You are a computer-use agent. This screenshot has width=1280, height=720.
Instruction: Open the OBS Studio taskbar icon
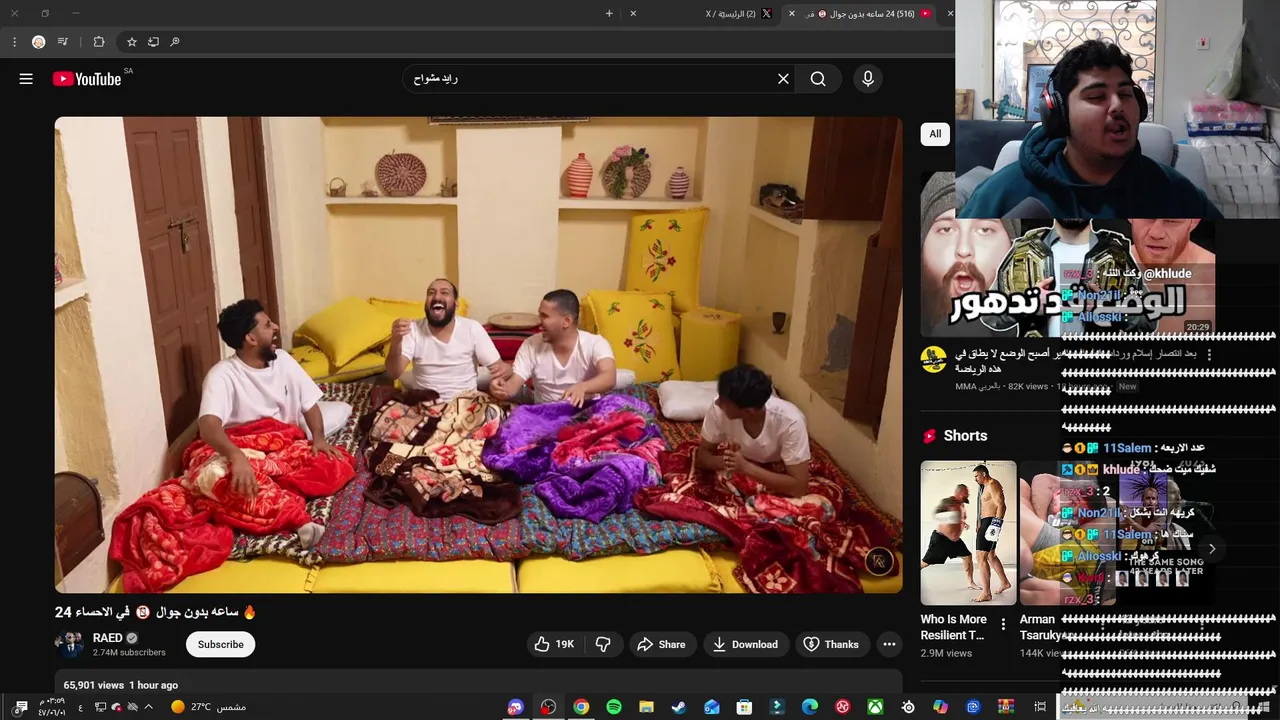tap(548, 707)
